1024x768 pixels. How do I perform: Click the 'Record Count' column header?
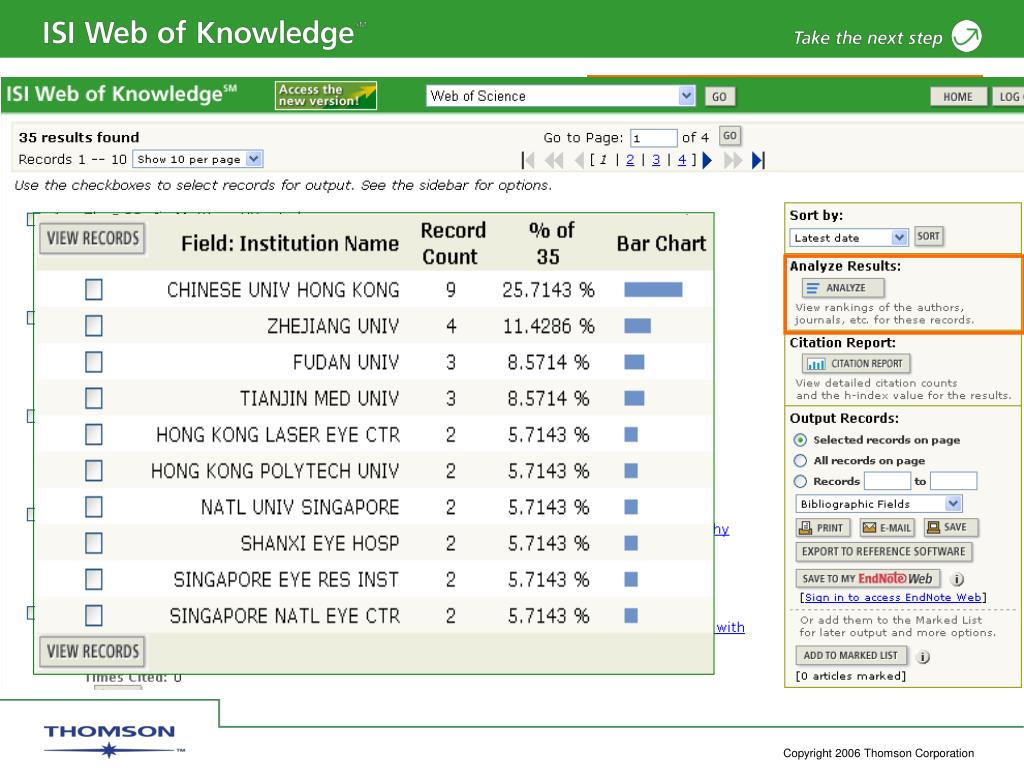[453, 244]
